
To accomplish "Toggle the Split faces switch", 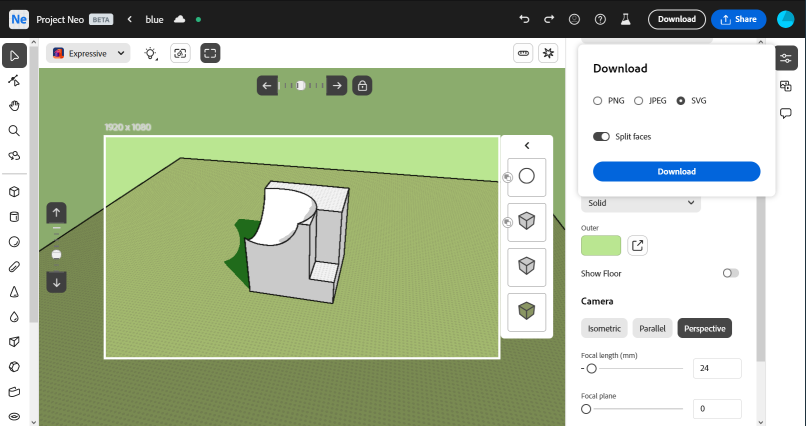I will [601, 136].
